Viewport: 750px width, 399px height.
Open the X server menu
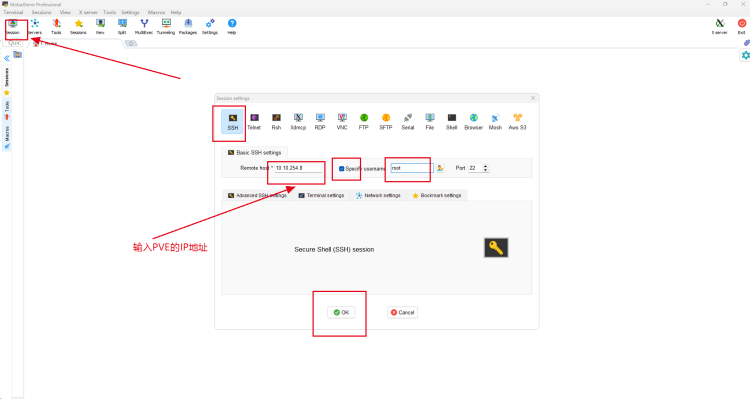(88, 12)
